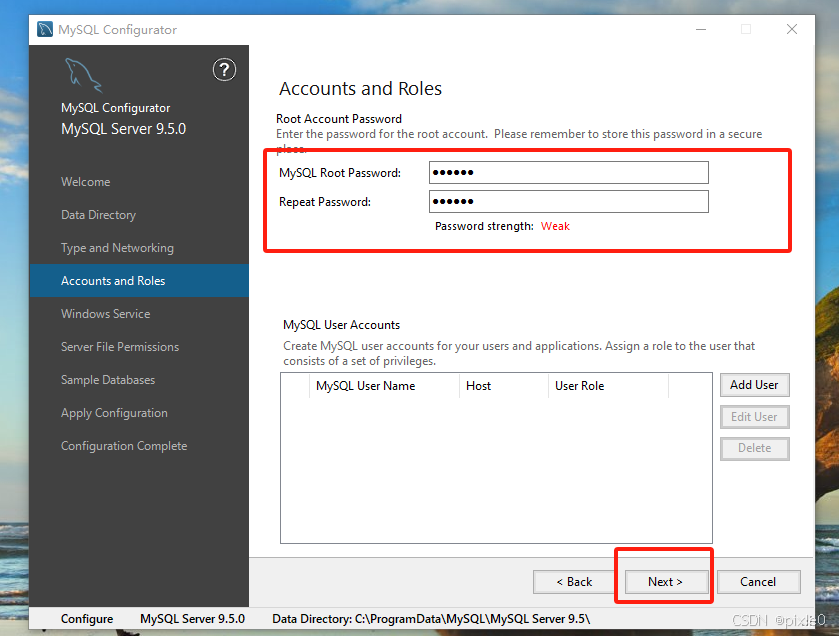The width and height of the screenshot is (839, 636).
Task: Click the red Weak password strength text
Action: pyautogui.click(x=555, y=226)
